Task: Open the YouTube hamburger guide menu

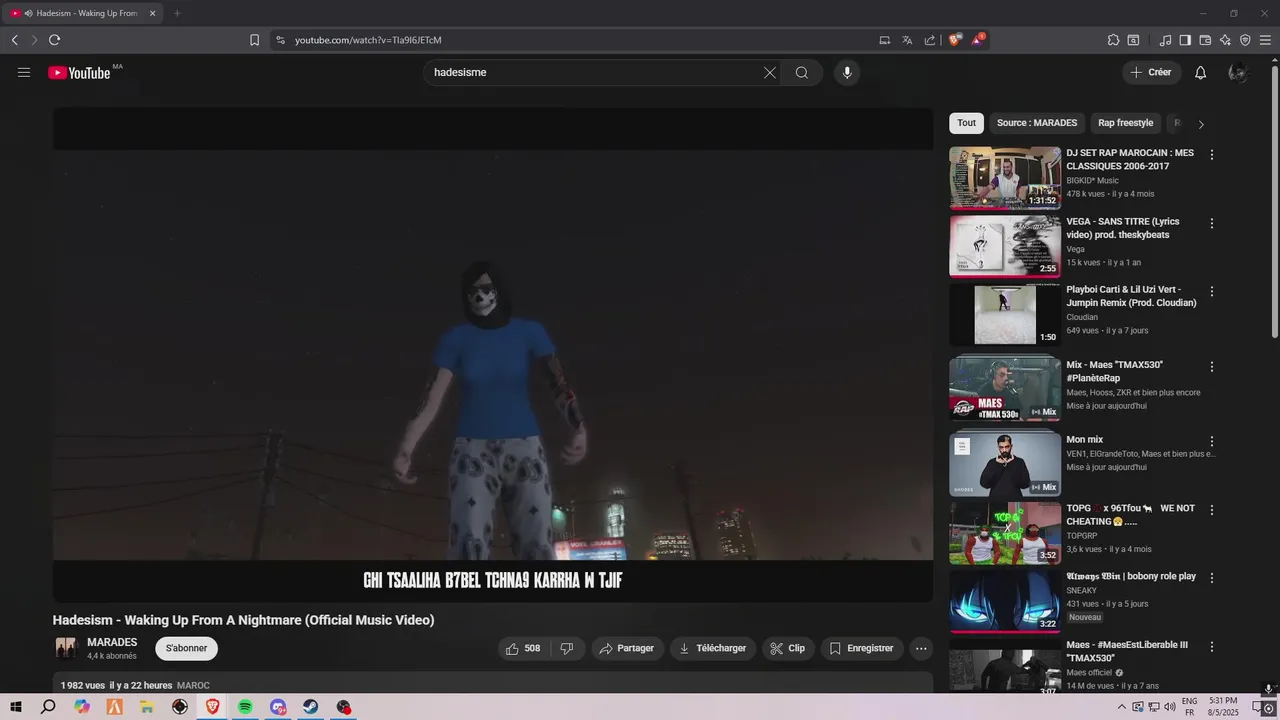Action: pyautogui.click(x=24, y=72)
